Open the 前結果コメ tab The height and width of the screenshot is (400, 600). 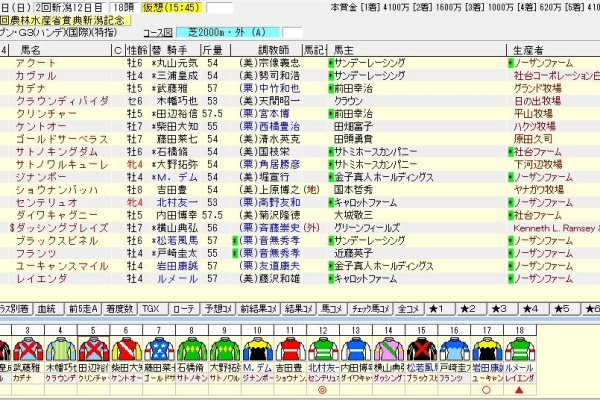pos(258,309)
